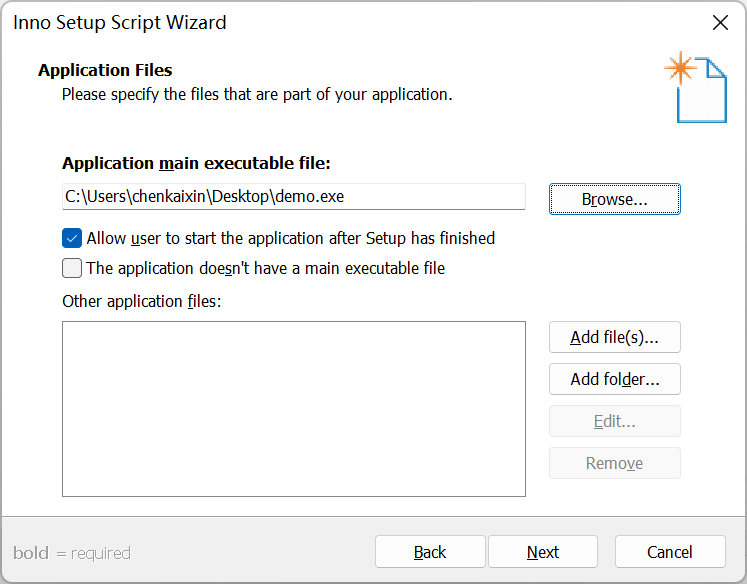The width and height of the screenshot is (747, 584).
Task: Proceed with the Next button
Action: [x=543, y=552]
